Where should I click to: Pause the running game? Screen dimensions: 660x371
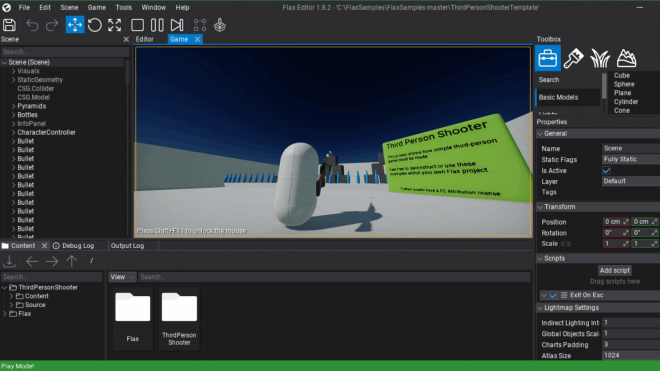(x=157, y=25)
